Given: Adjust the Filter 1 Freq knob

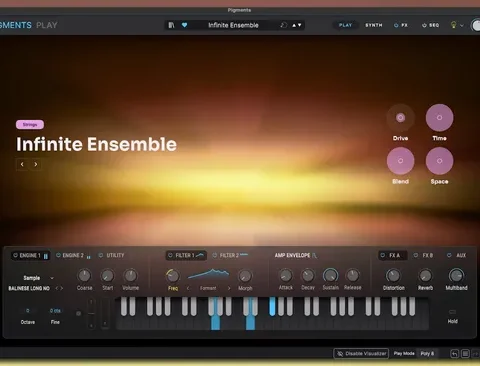Looking at the screenshot, I should pyautogui.click(x=172, y=276).
